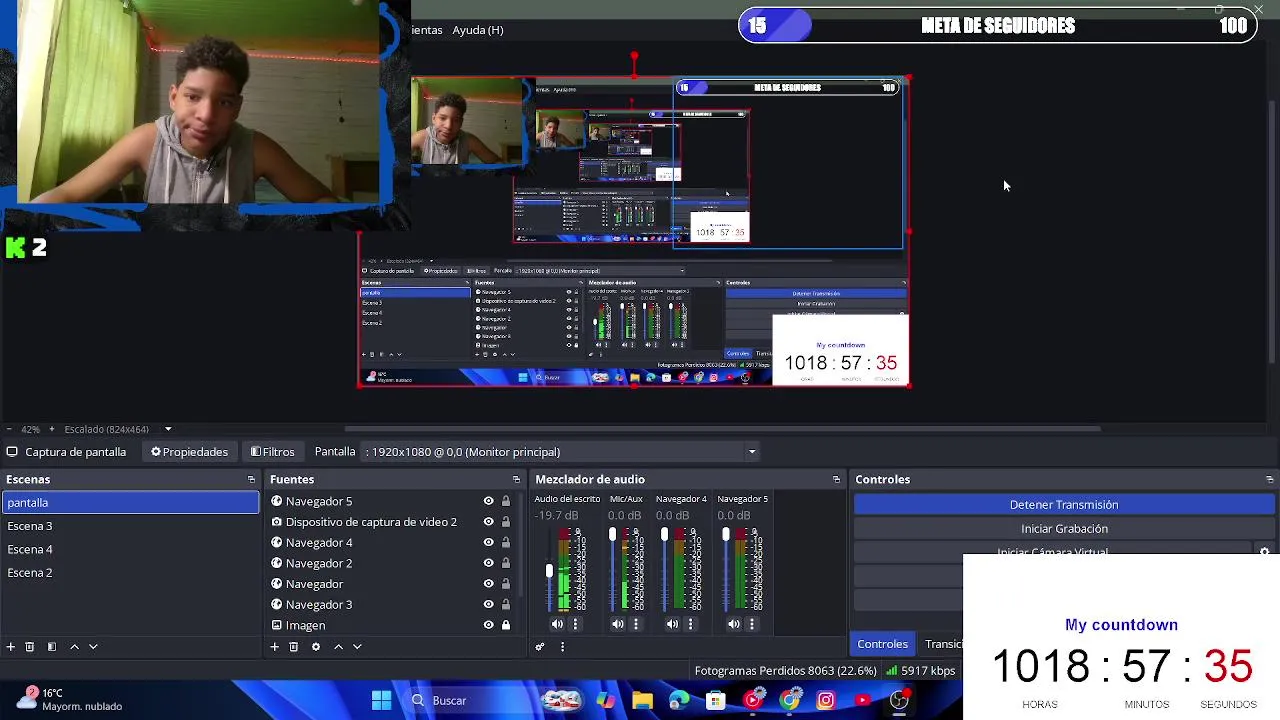Screen dimensions: 1280x720
Task: Hide the Navegador 5 source
Action: [x=488, y=501]
